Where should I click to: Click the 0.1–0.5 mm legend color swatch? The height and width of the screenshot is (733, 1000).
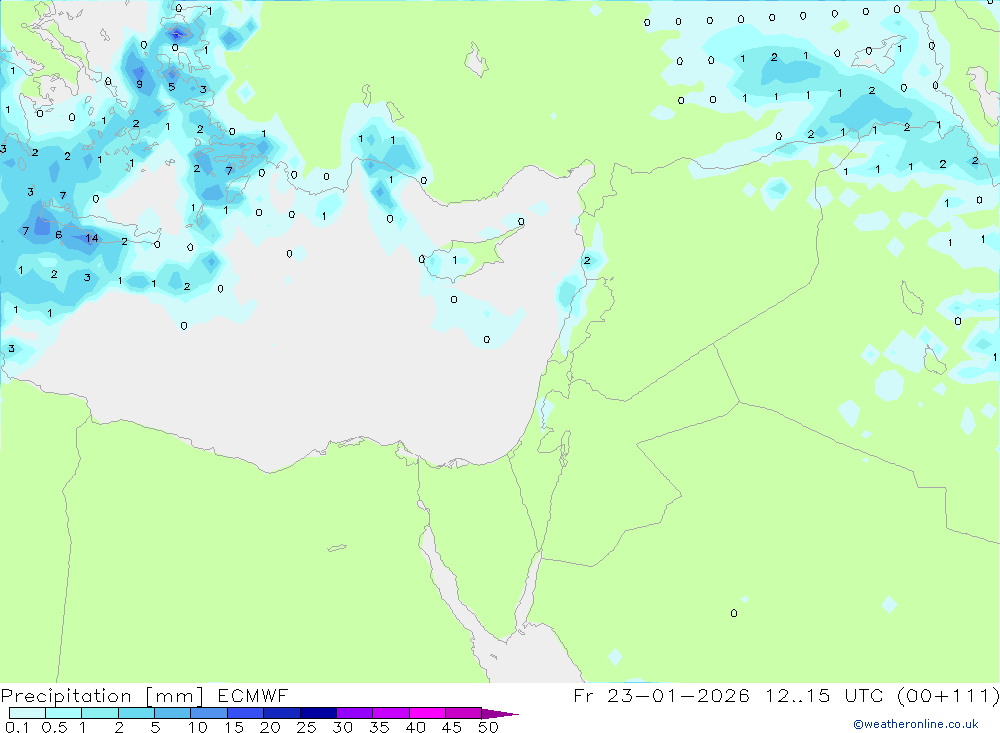click(x=27, y=713)
